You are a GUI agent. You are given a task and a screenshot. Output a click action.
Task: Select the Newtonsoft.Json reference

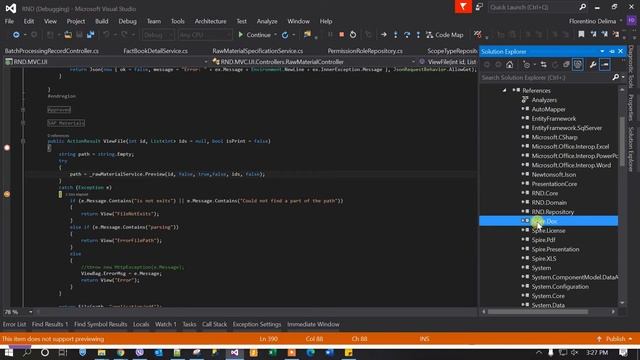pos(553,175)
